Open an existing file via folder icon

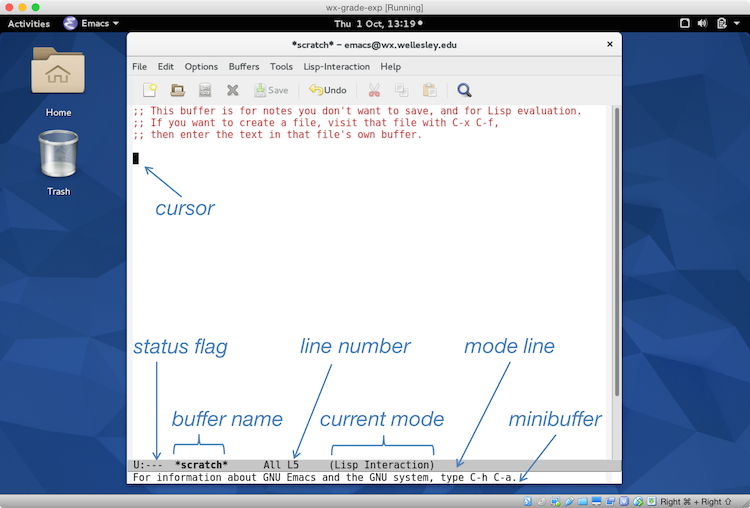click(177, 90)
